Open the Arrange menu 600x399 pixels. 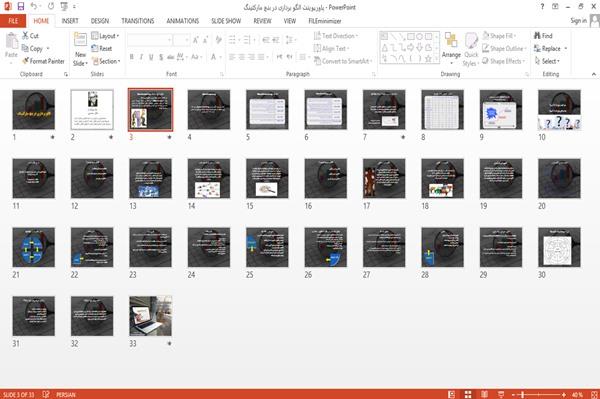click(x=451, y=49)
